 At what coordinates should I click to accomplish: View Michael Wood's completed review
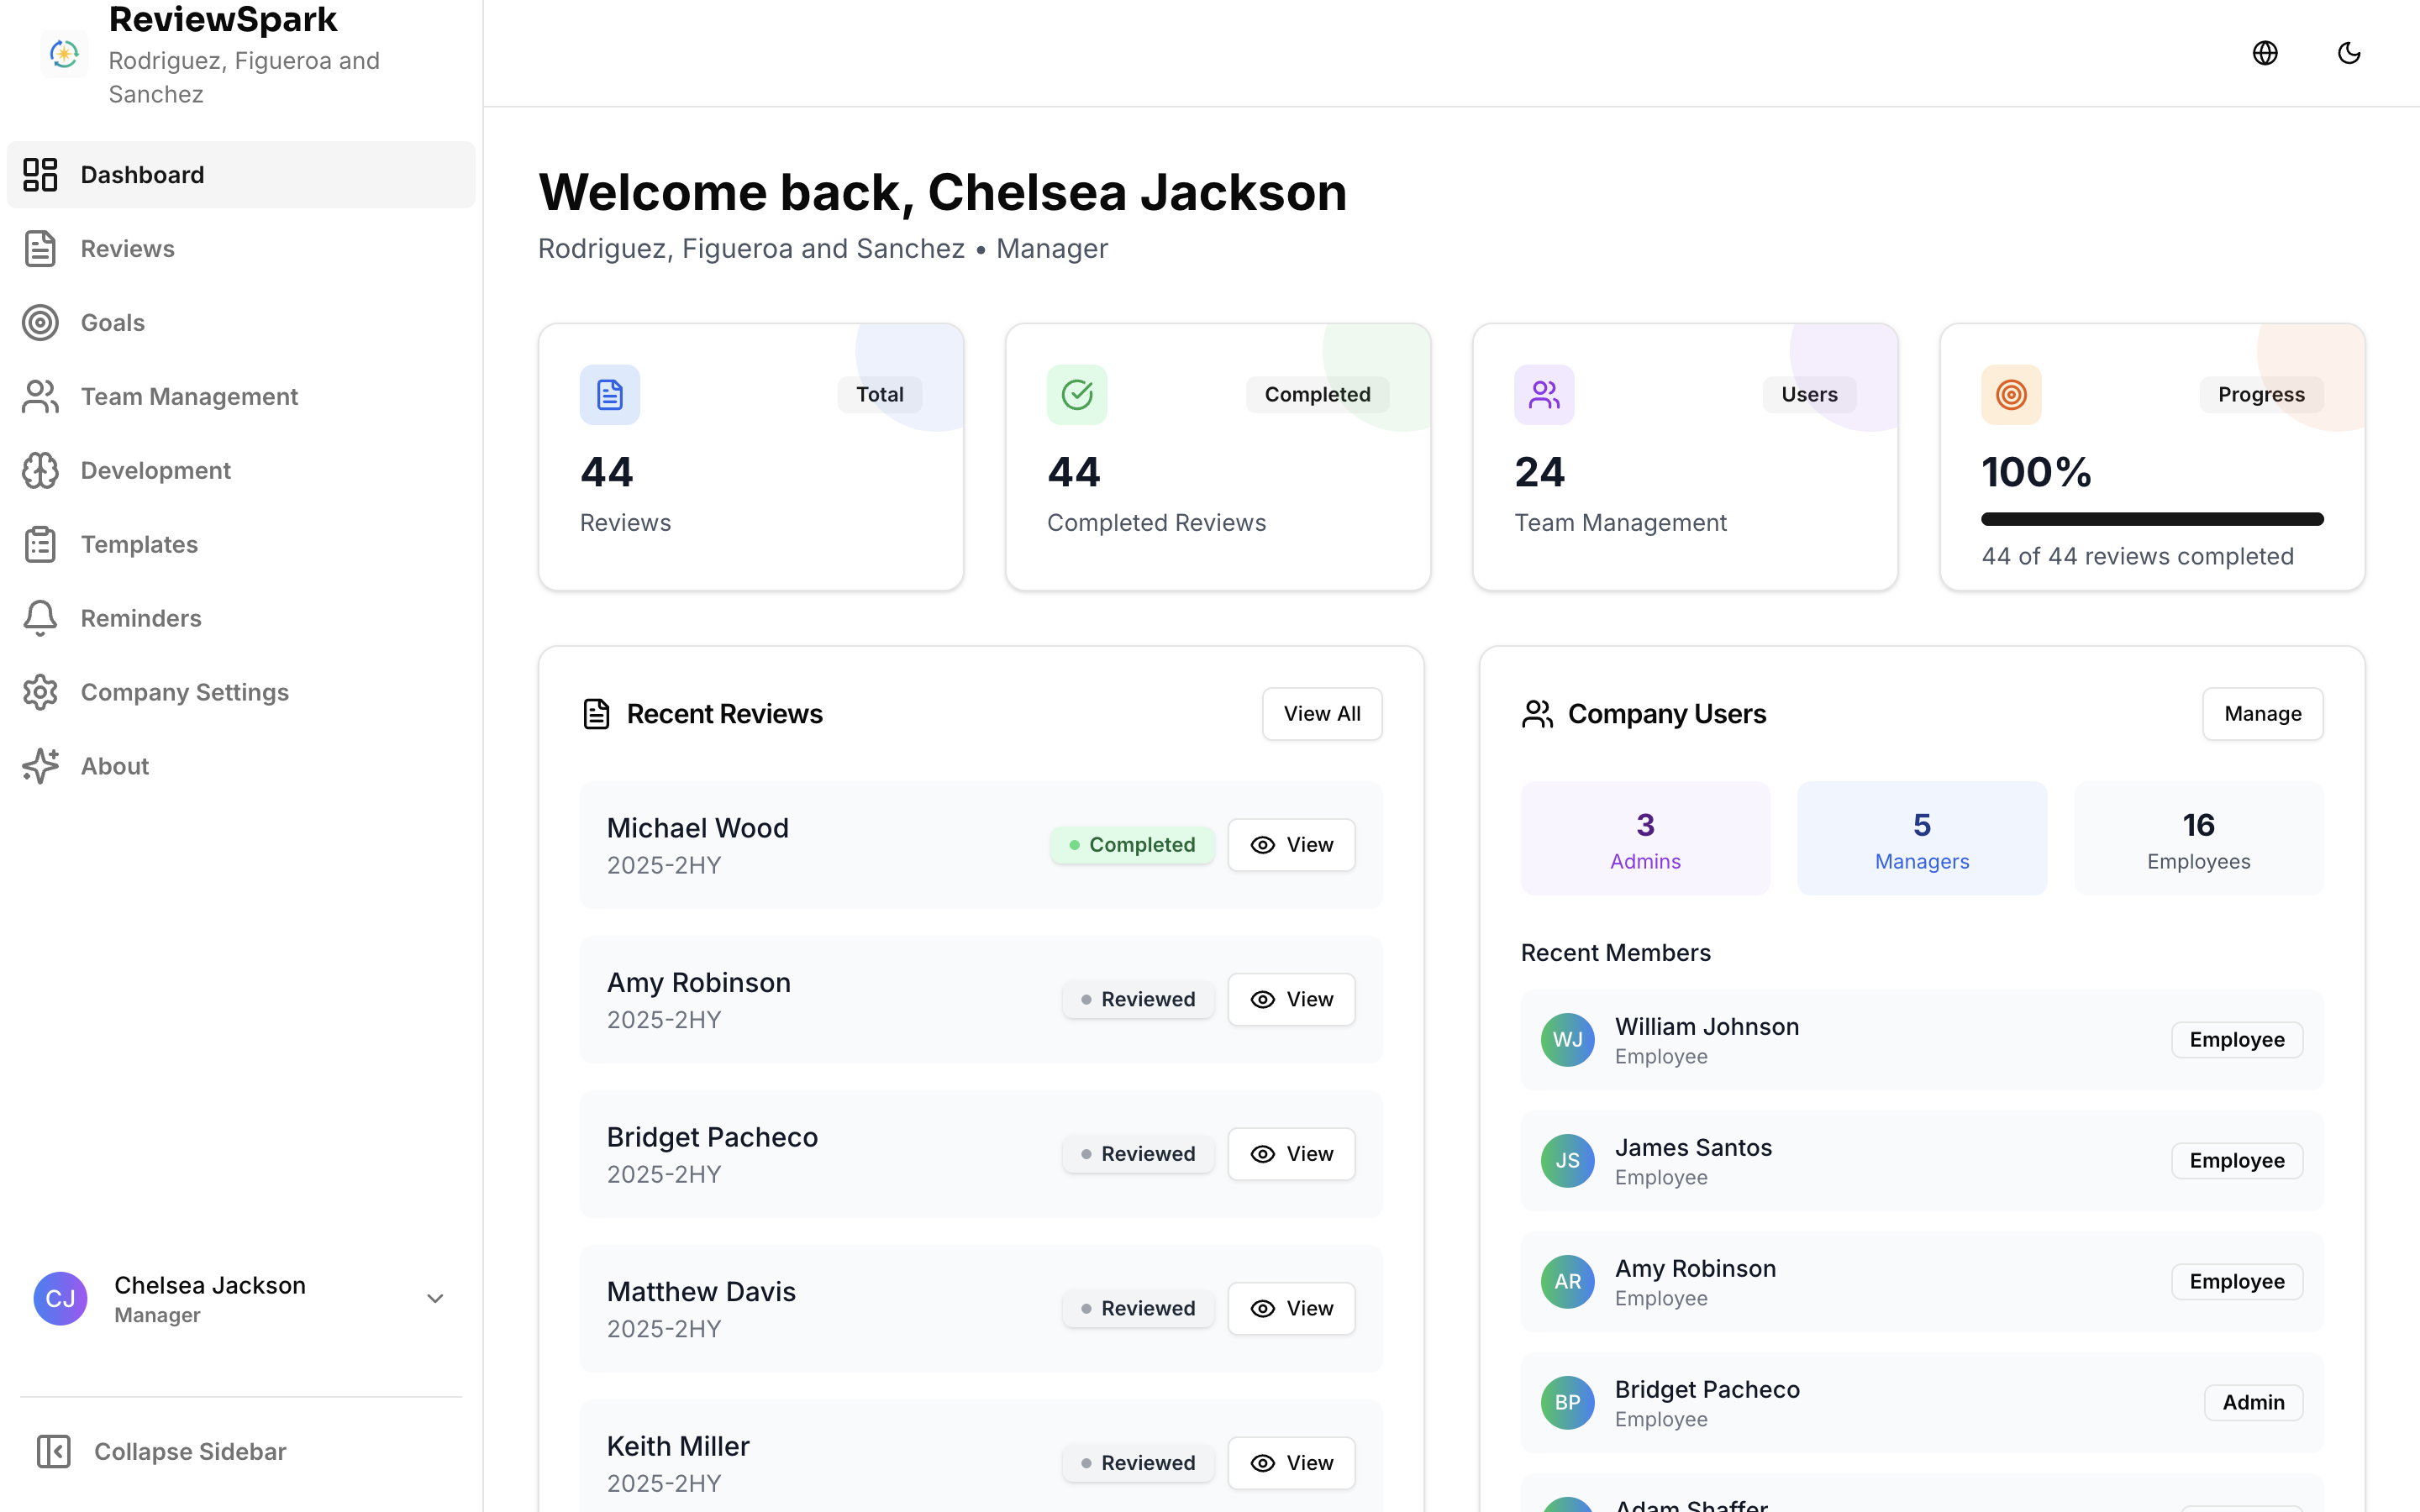click(x=1290, y=844)
